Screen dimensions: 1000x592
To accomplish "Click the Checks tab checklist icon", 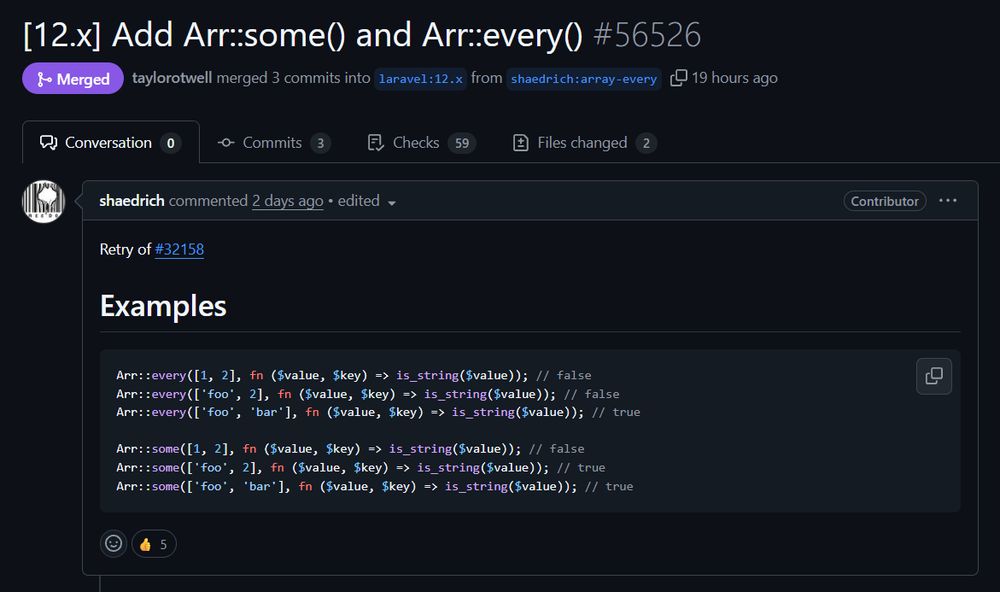I will pyautogui.click(x=376, y=143).
